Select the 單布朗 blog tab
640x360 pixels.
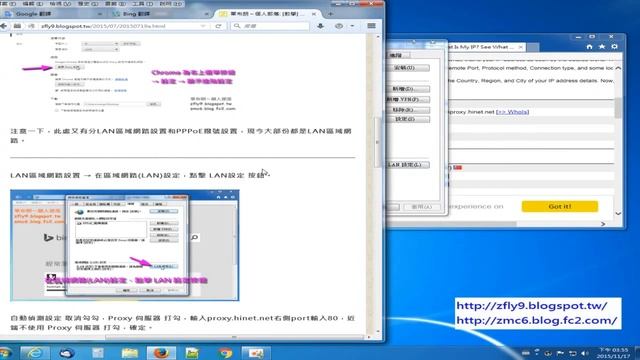point(267,14)
